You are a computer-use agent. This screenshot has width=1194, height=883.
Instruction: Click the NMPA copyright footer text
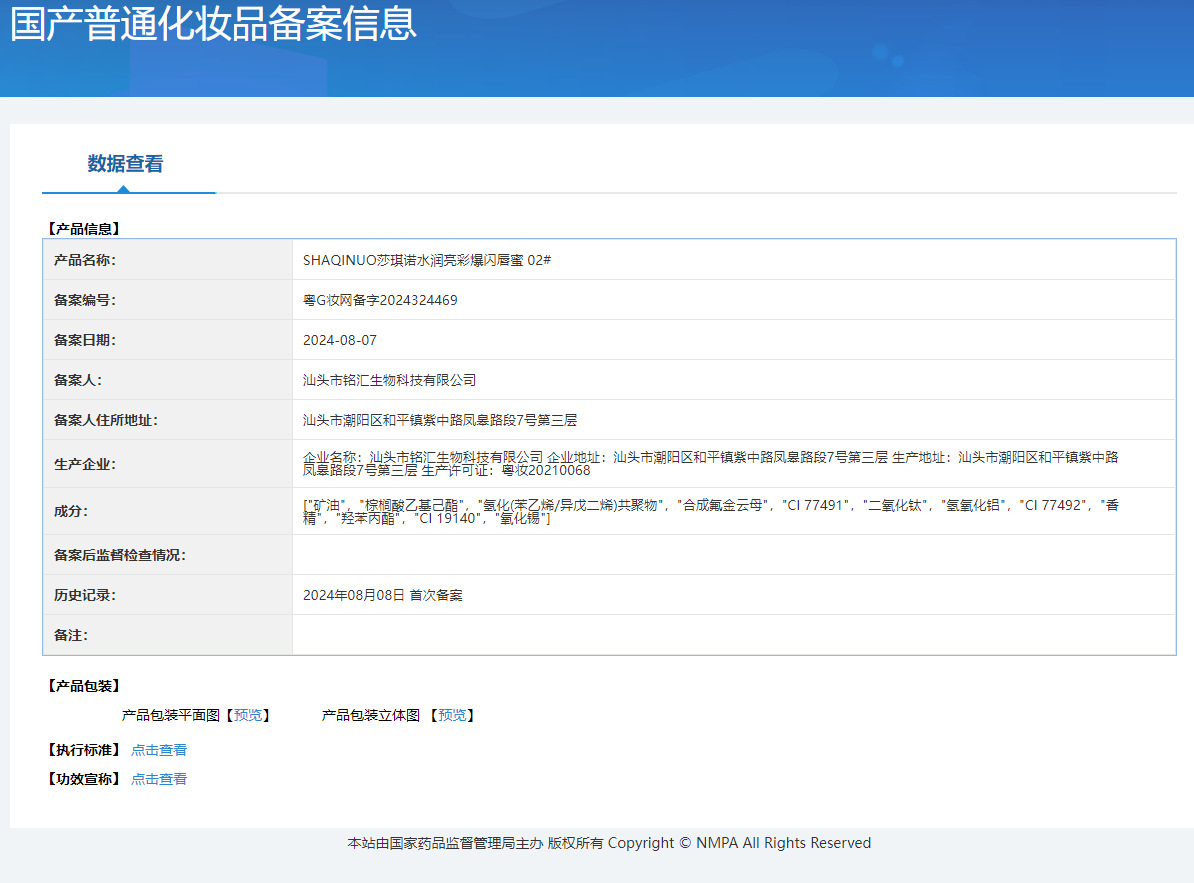(609, 843)
